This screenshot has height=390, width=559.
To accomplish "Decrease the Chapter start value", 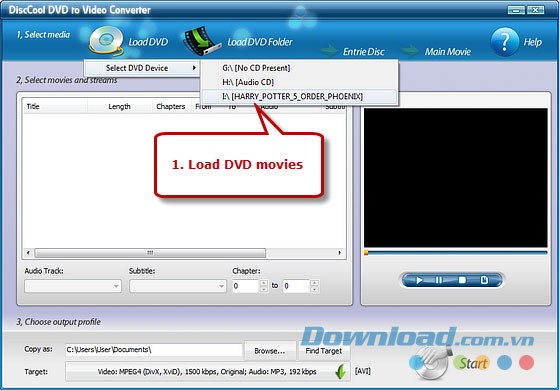I will [x=263, y=289].
